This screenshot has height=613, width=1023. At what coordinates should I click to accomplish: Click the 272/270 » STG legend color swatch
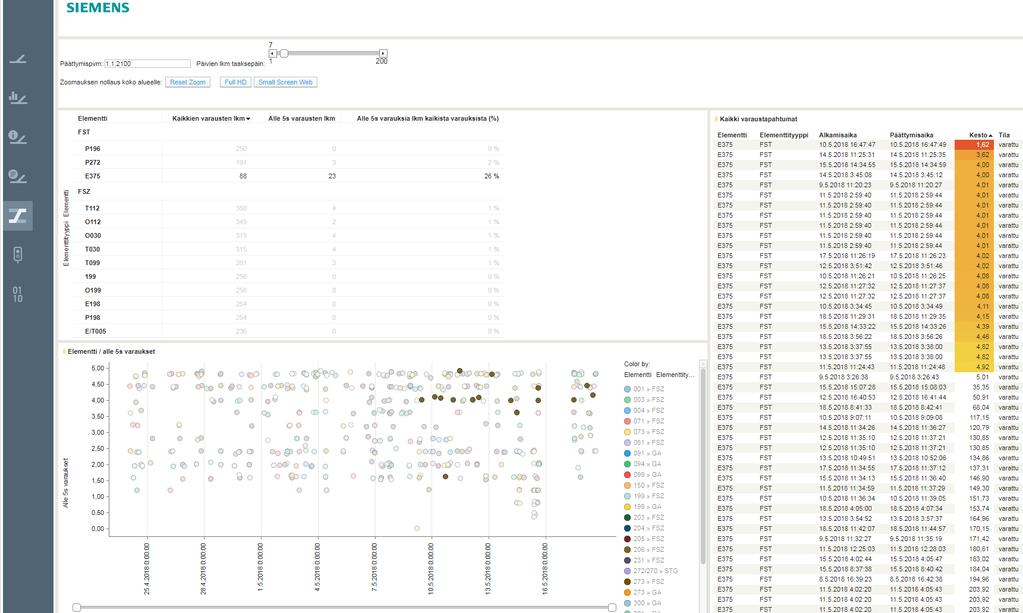[628, 571]
